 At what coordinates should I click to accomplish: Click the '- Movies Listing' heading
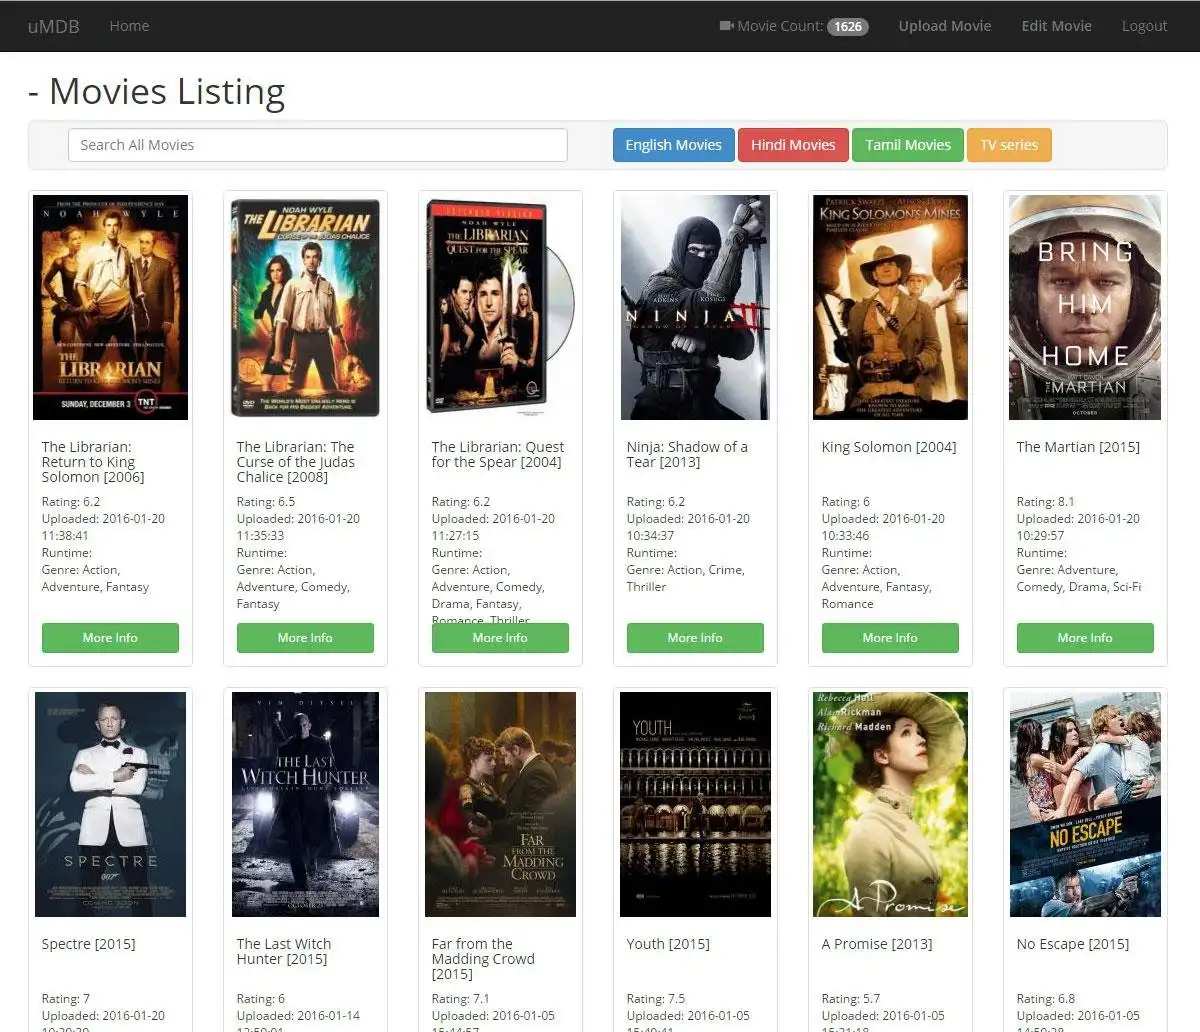click(x=157, y=91)
